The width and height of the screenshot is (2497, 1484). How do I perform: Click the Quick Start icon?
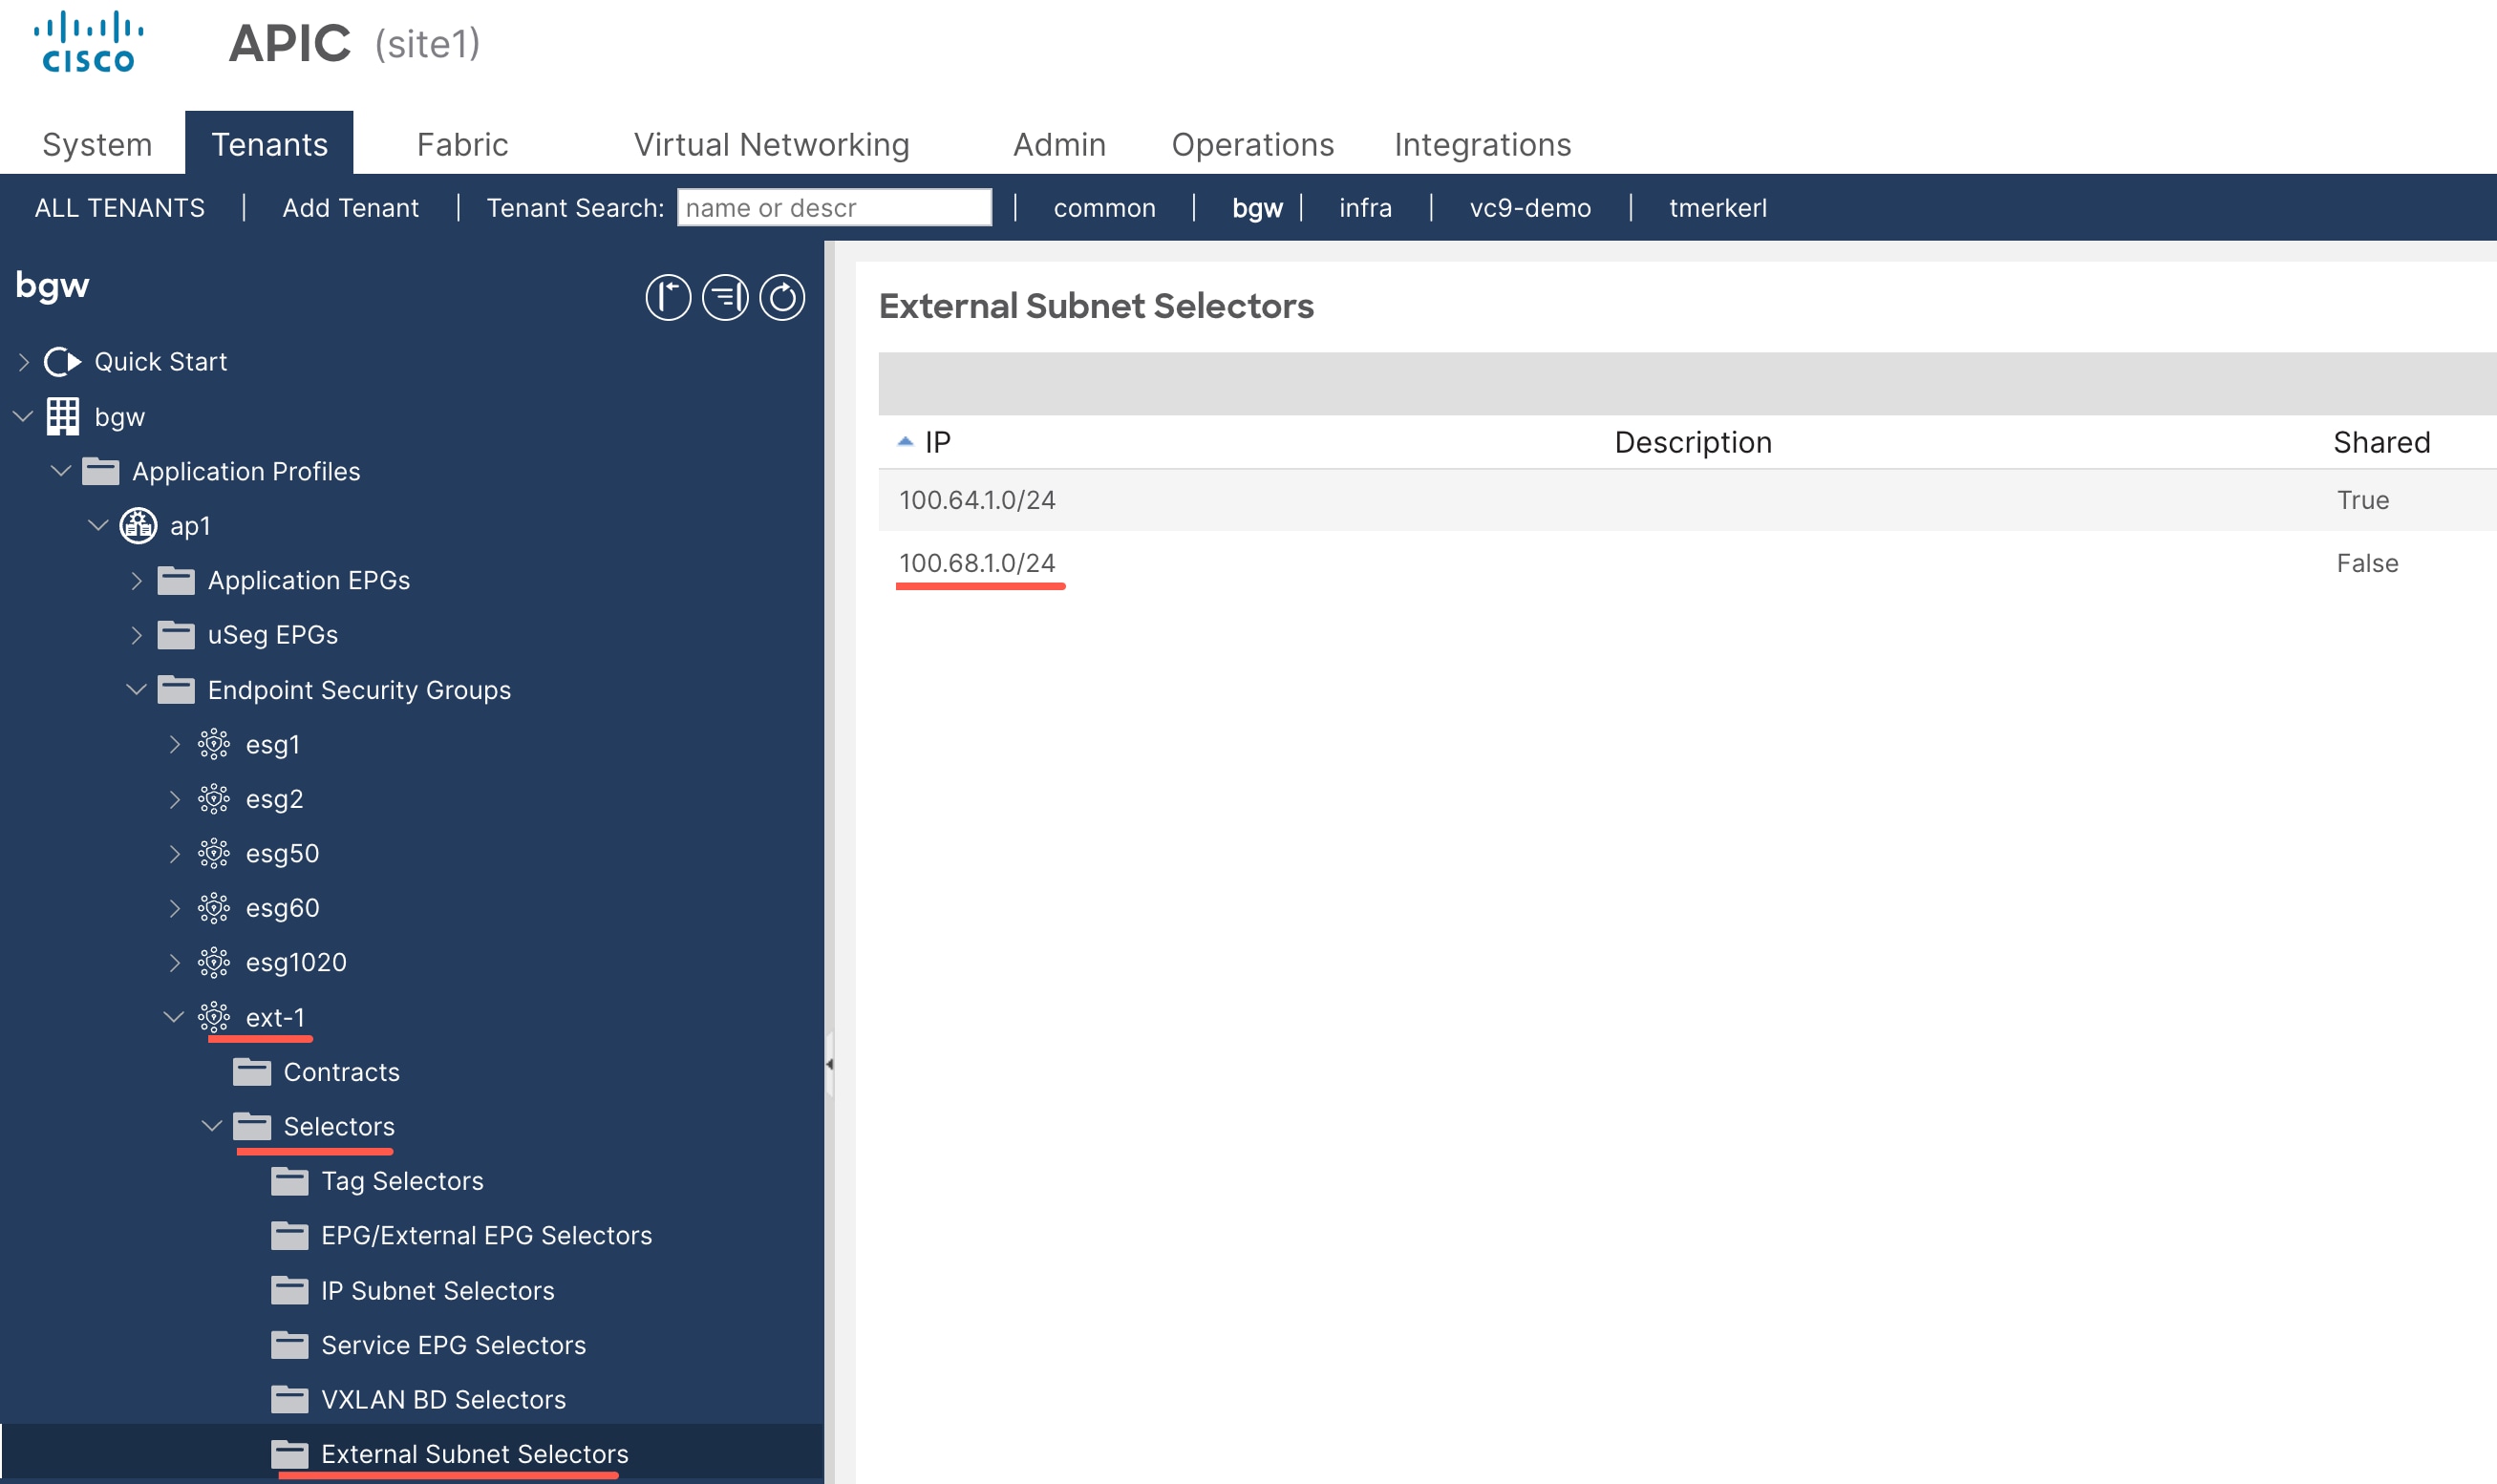[62, 361]
